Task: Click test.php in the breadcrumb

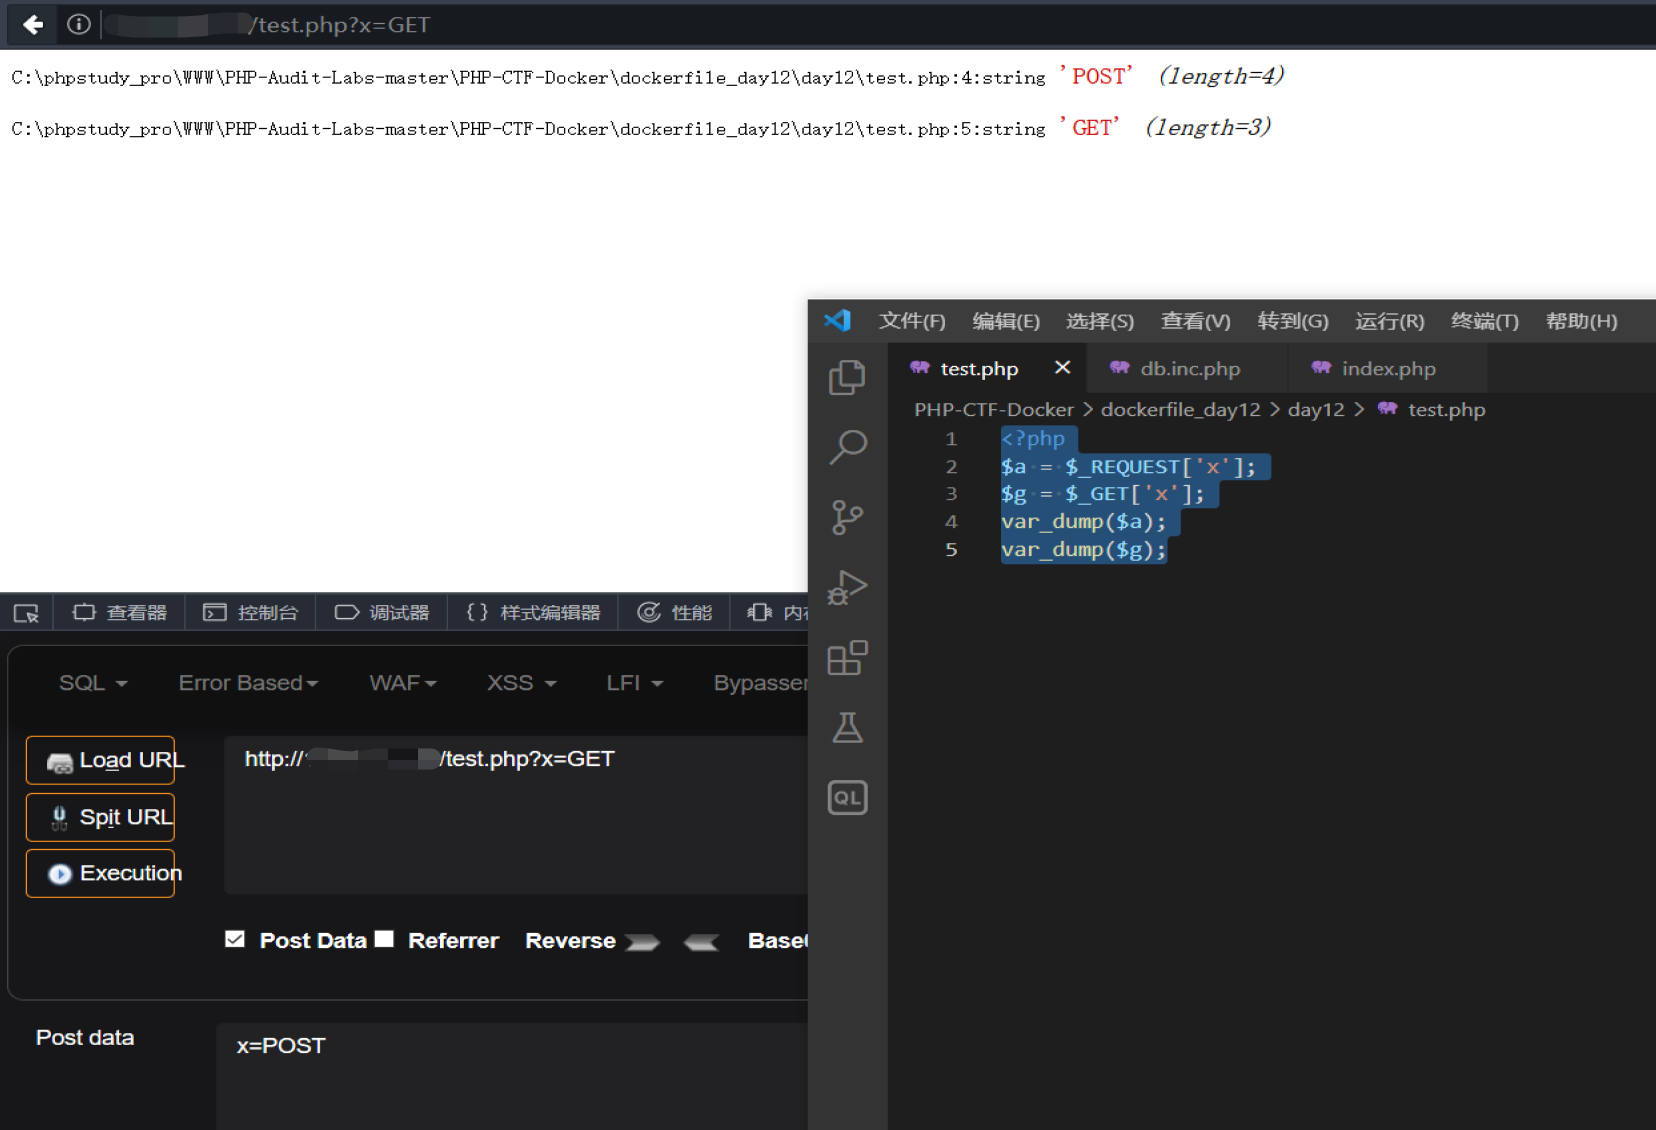Action: click(x=1446, y=409)
